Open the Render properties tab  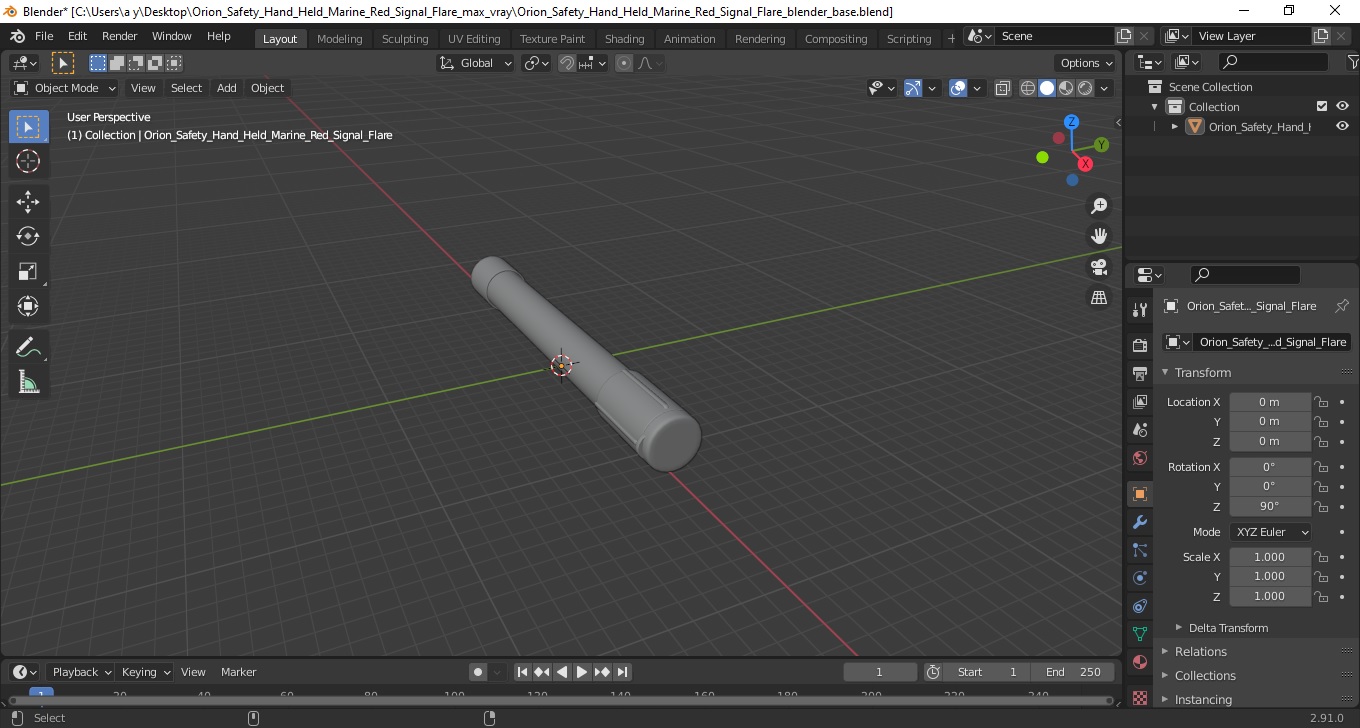1140,345
